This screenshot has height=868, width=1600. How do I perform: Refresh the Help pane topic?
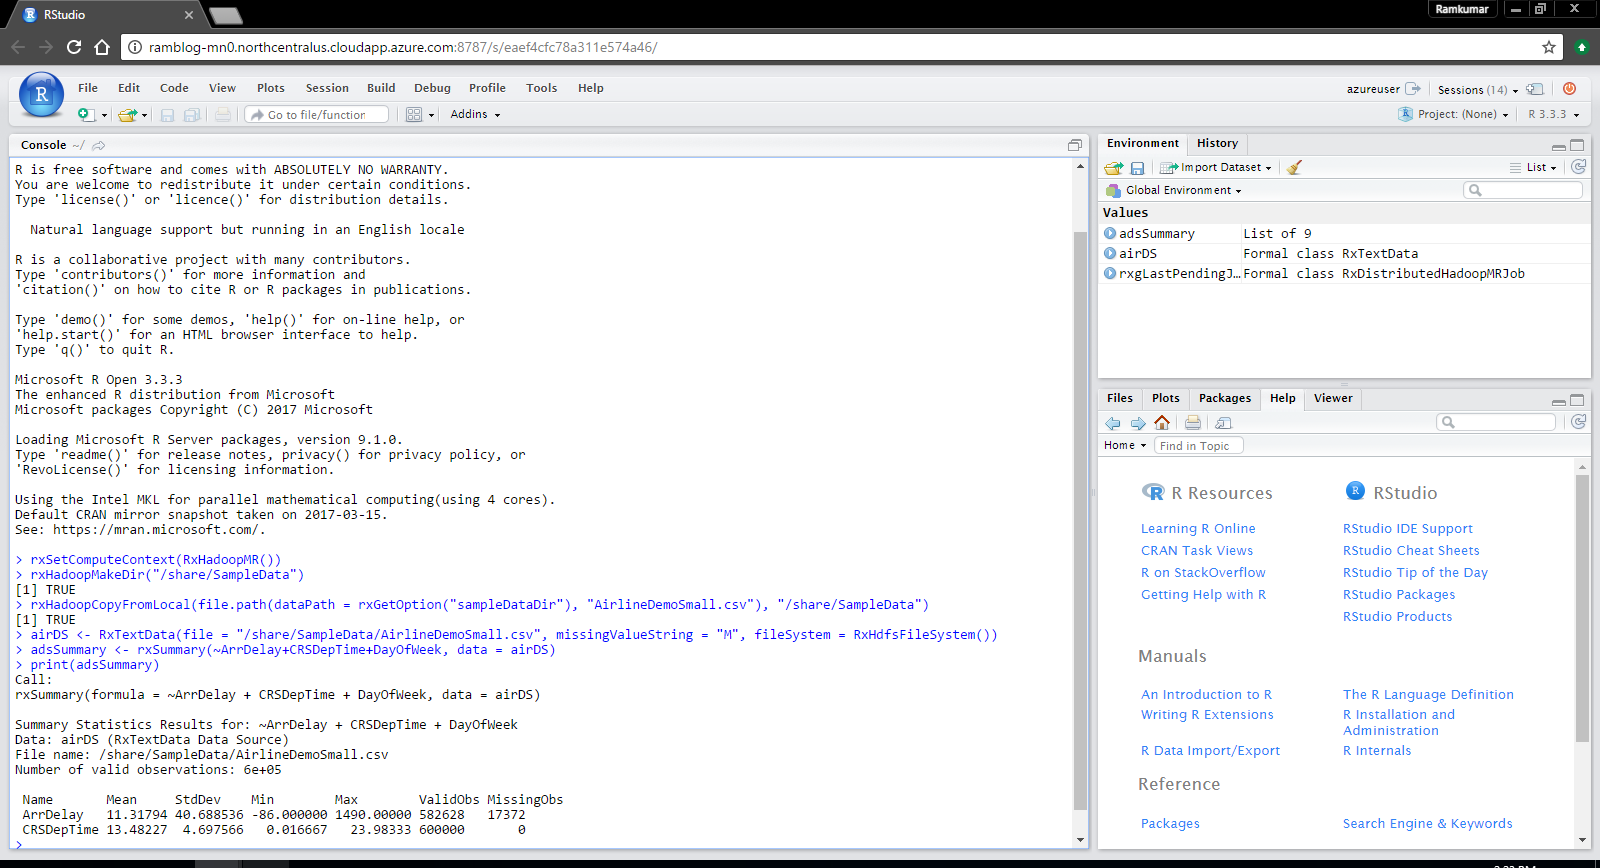1579,422
